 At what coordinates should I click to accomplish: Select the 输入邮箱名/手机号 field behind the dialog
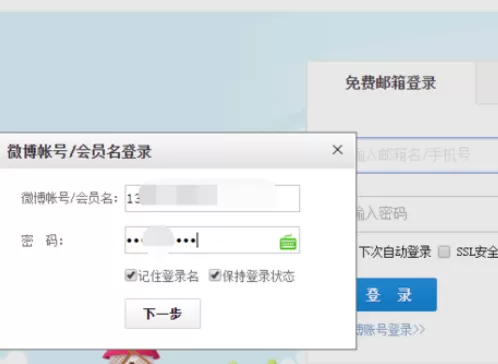point(427,155)
